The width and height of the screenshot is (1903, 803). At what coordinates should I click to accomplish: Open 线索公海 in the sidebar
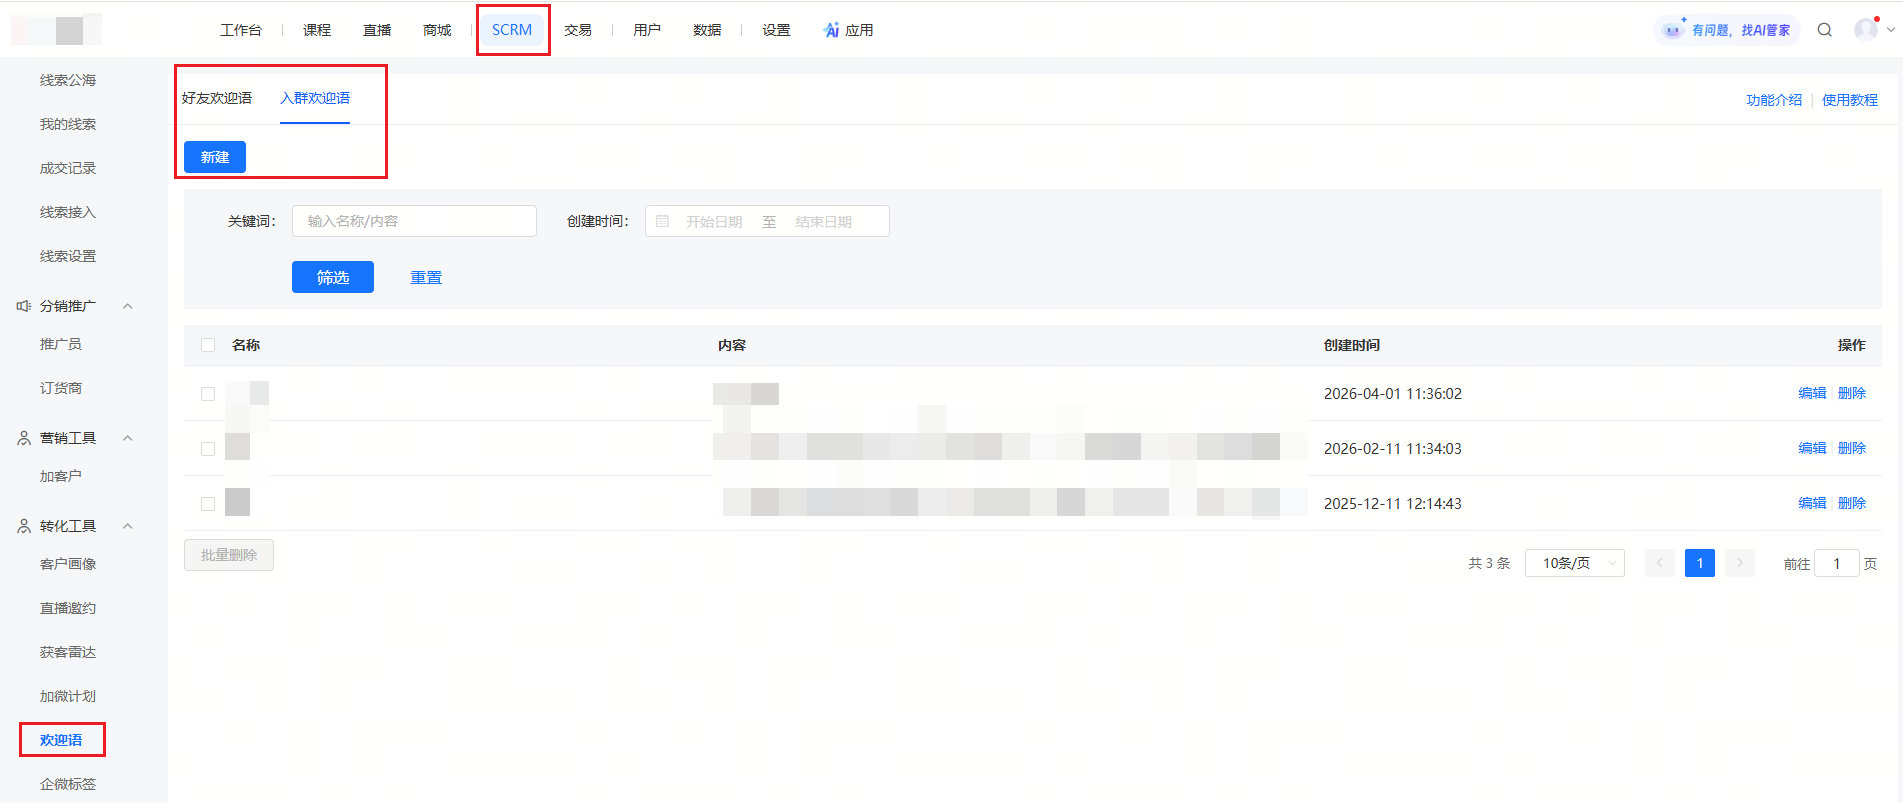[x=68, y=80]
